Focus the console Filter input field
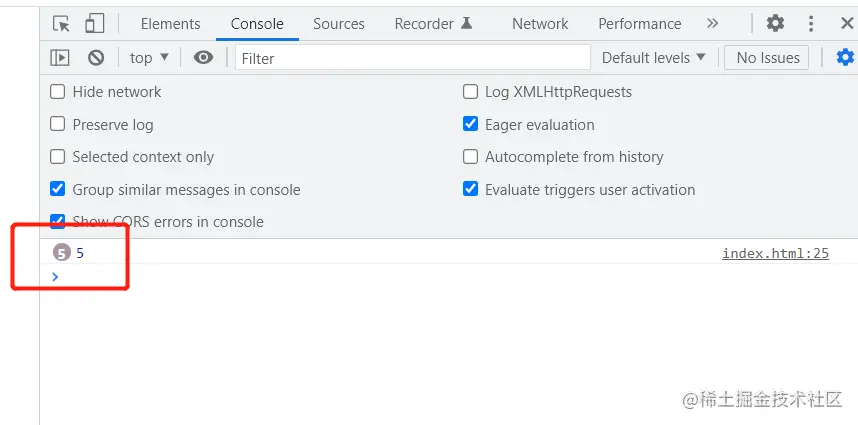 412,58
